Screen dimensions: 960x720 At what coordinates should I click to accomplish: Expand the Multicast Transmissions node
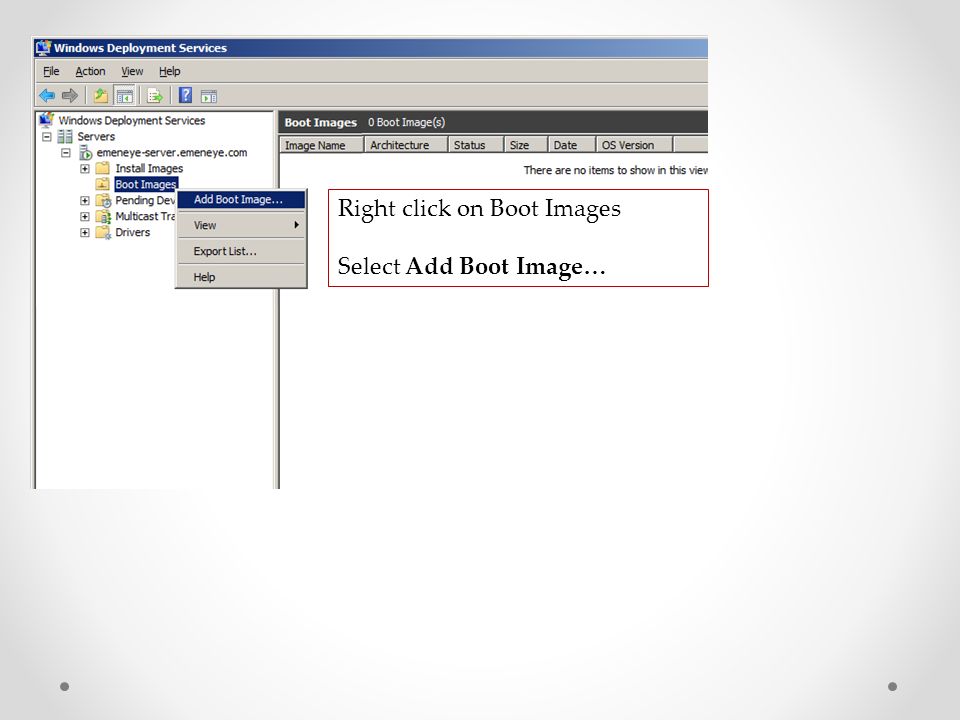[84, 216]
